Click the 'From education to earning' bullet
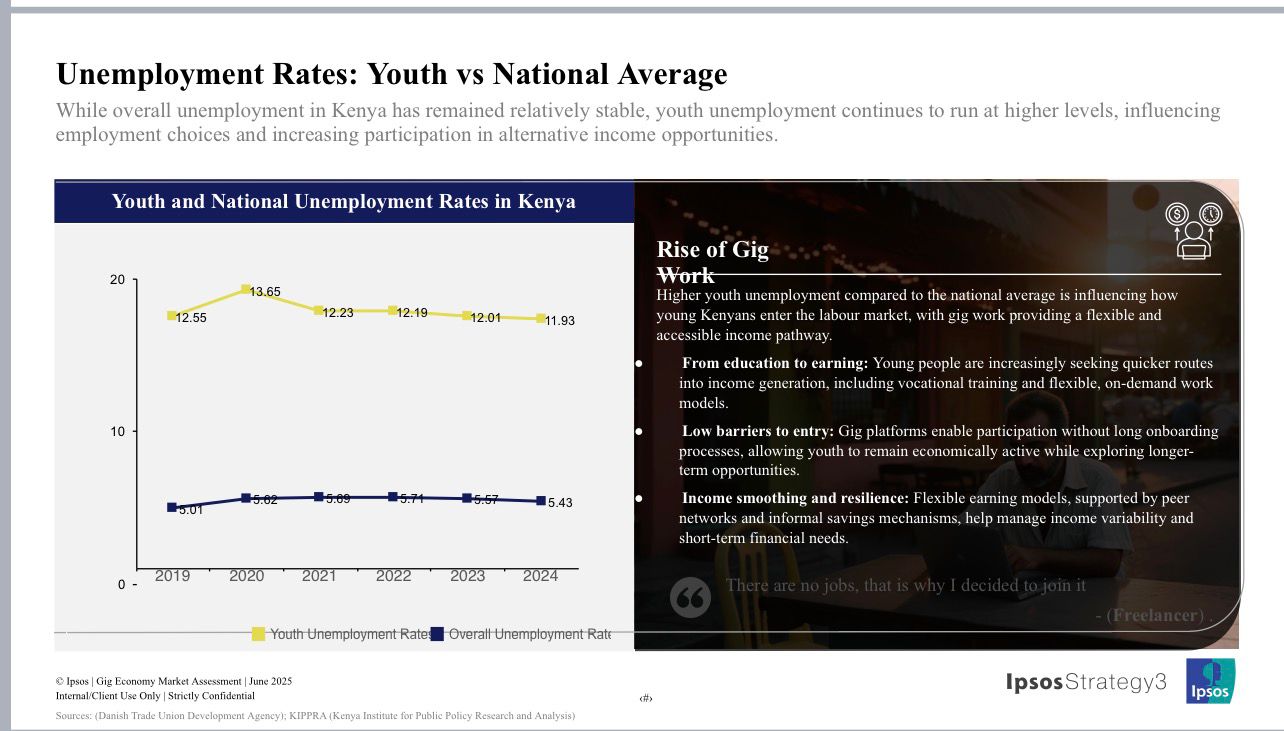 (776, 363)
